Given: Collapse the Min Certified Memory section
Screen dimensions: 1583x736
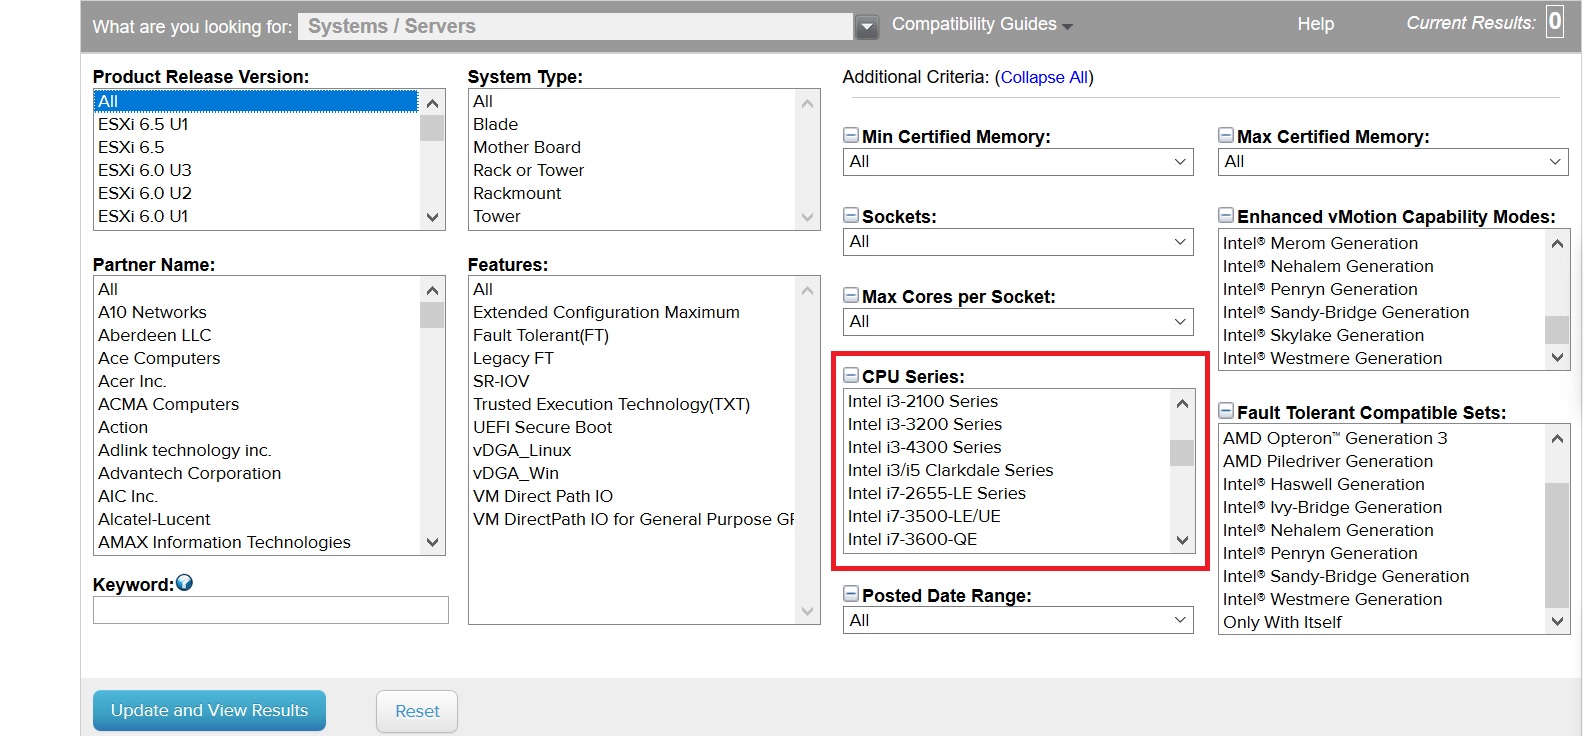Looking at the screenshot, I should pyautogui.click(x=851, y=136).
